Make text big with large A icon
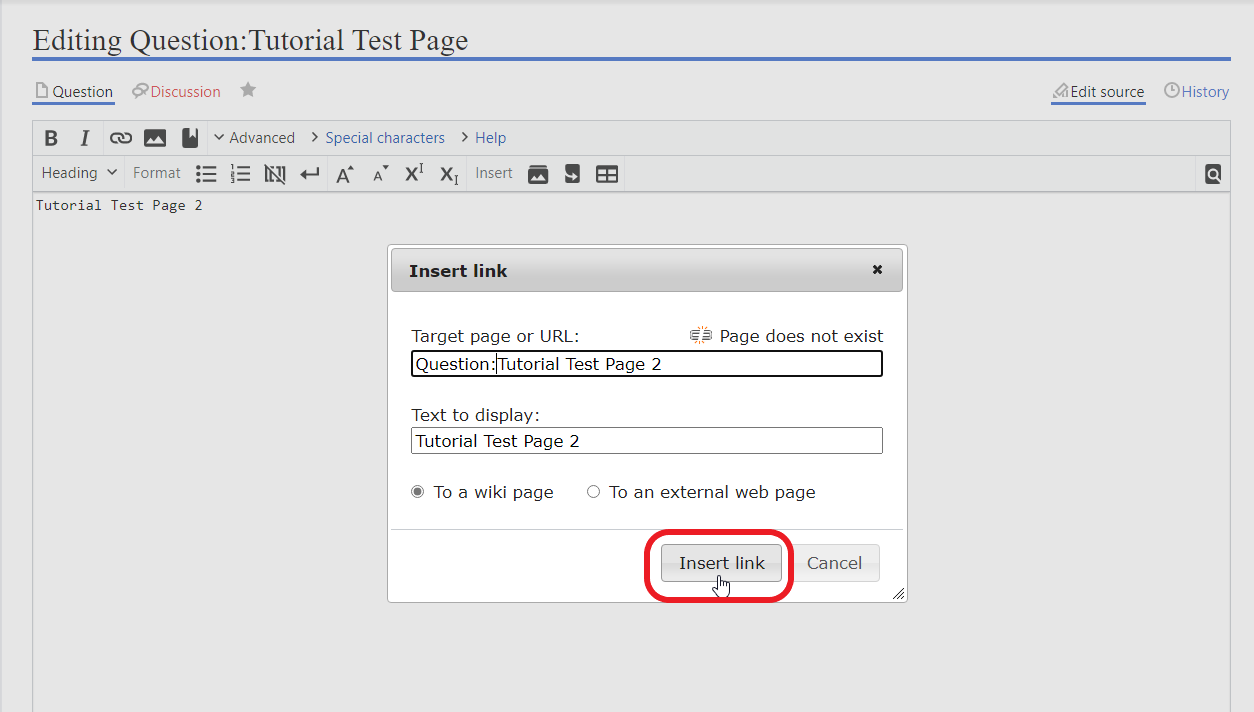 point(344,174)
